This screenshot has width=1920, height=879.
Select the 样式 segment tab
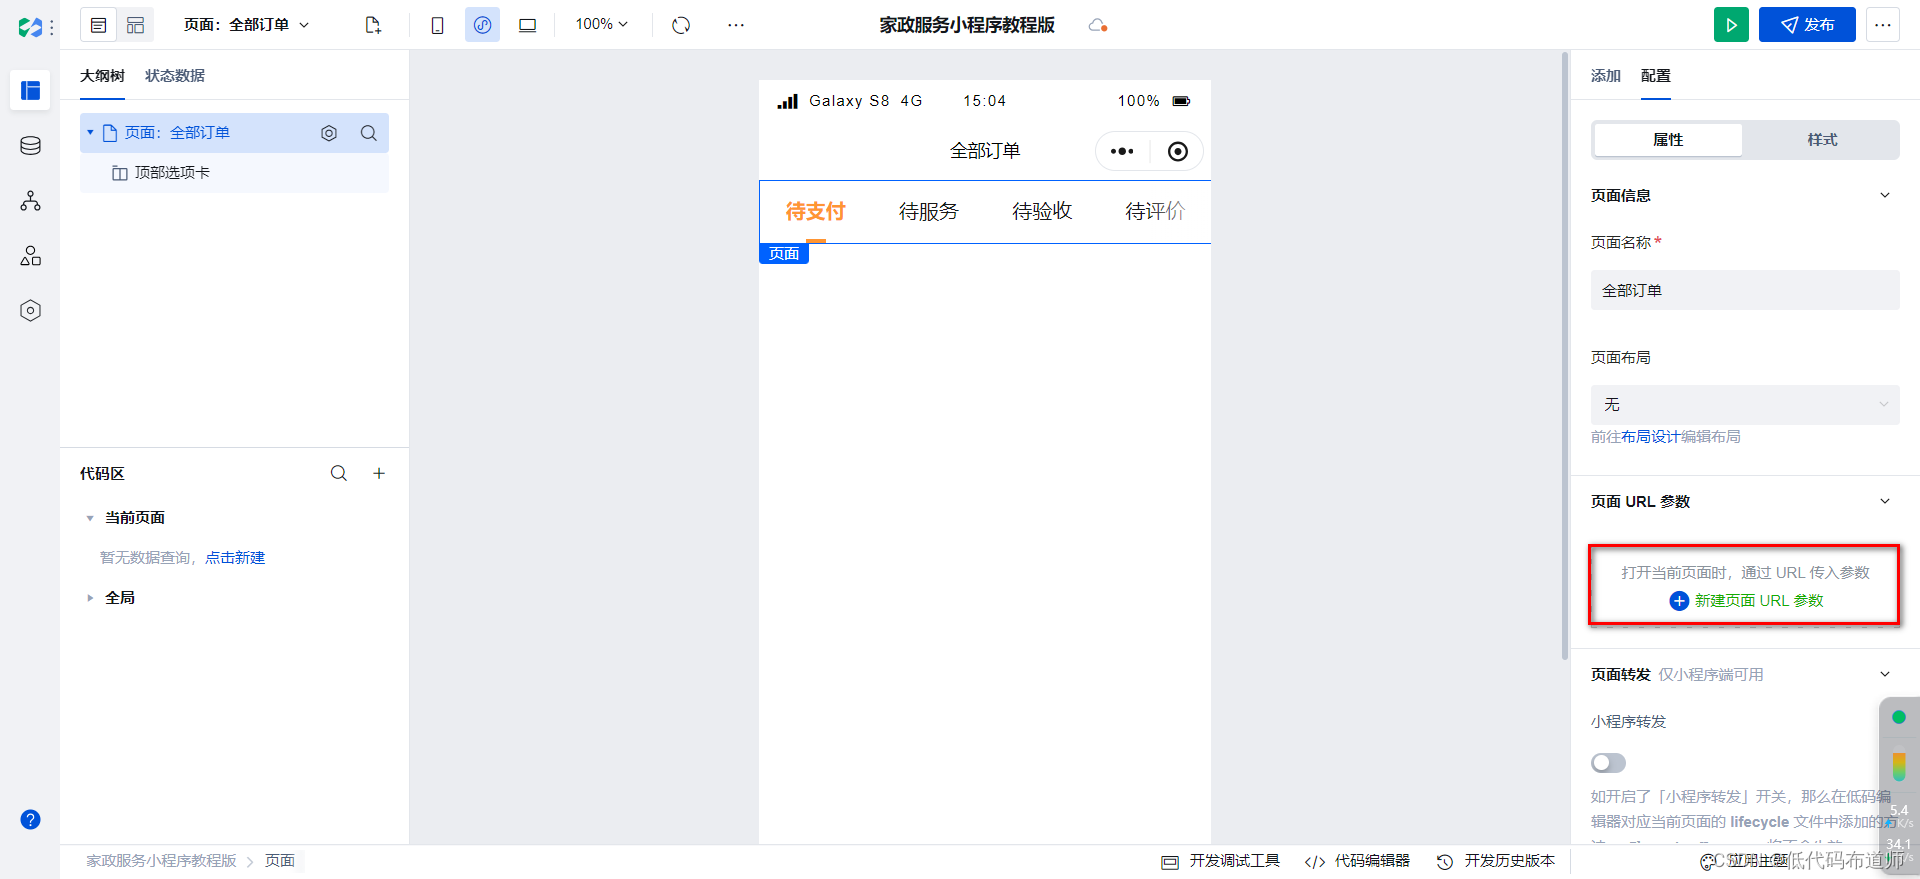[x=1822, y=140]
